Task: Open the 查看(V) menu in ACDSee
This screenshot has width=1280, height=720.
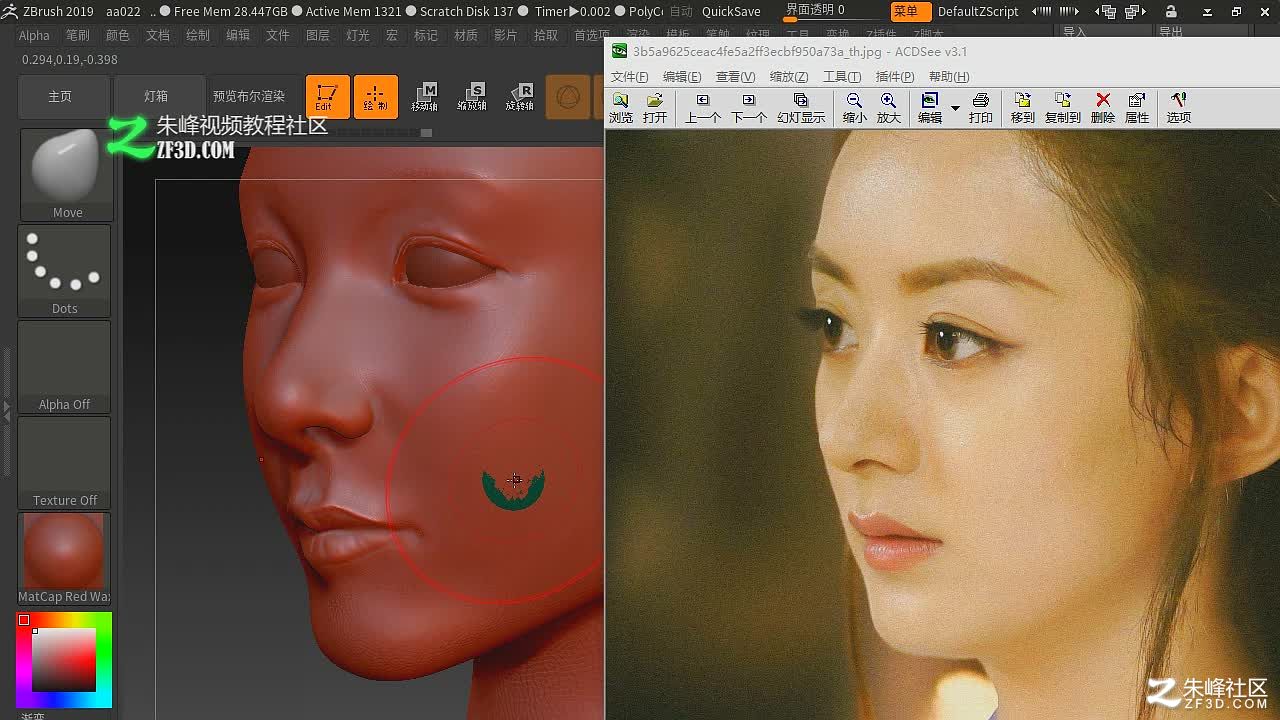Action: click(735, 77)
